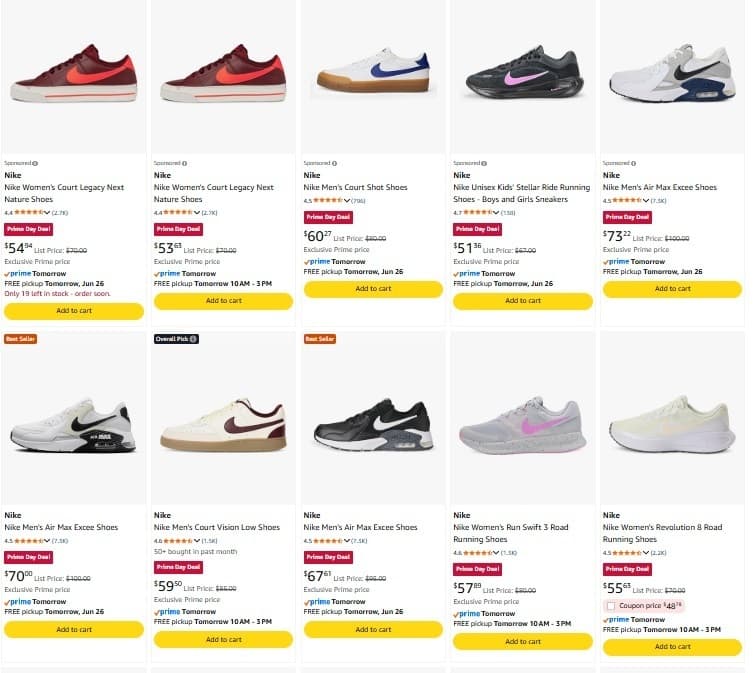Open Nike Women's Revolution 8 Road Running Shoes
The height and width of the screenshot is (673, 753).
point(662,533)
